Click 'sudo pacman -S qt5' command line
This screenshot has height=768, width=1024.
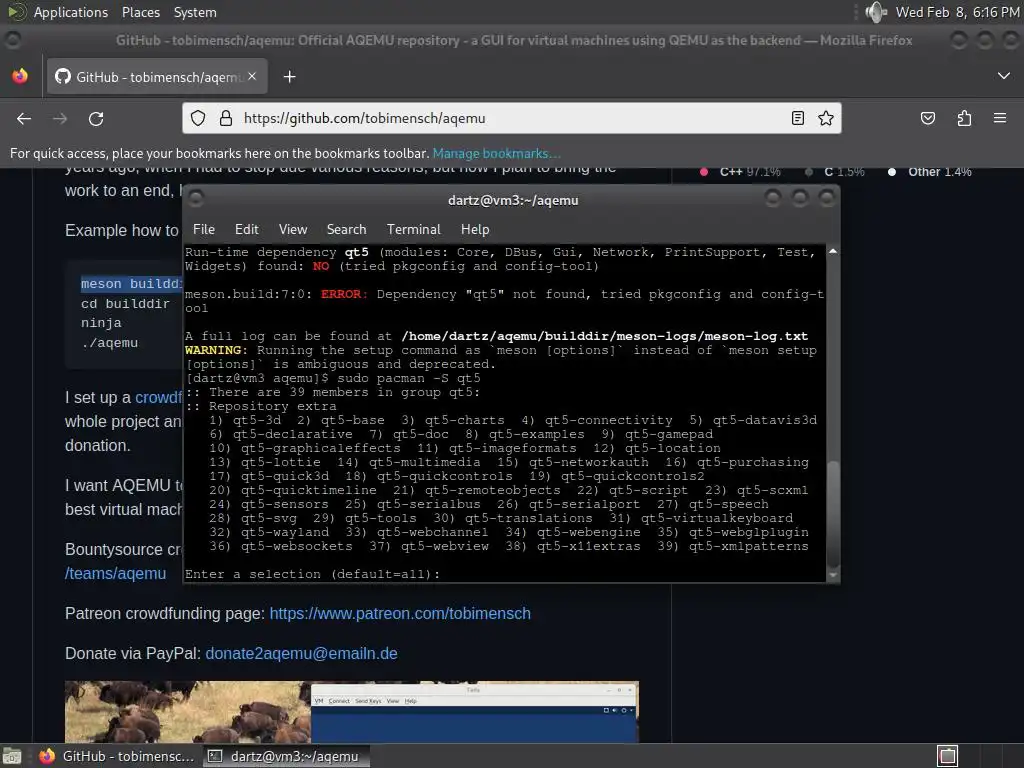tap(409, 378)
